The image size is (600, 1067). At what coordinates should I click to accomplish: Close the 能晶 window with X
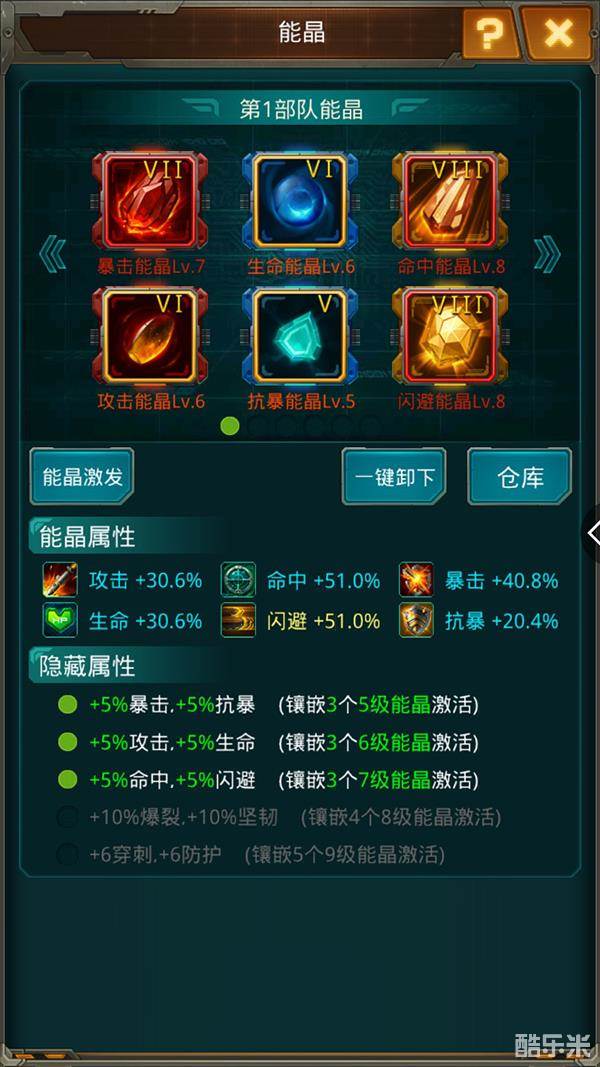[x=558, y=33]
